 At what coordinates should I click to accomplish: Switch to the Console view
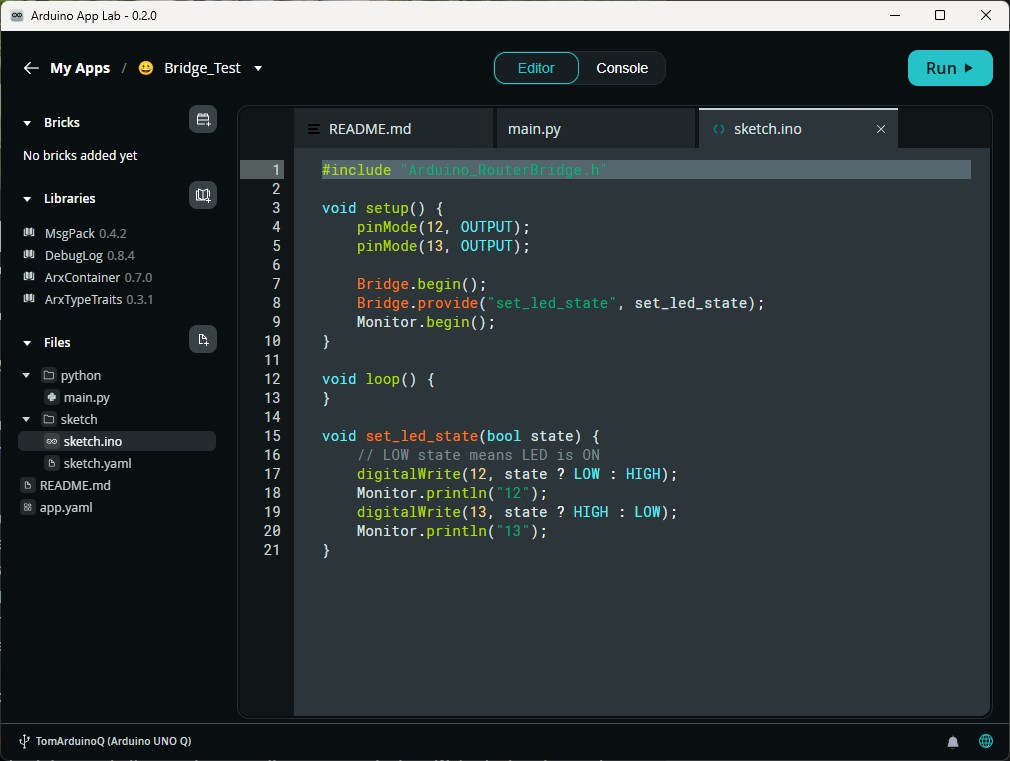[x=622, y=68]
